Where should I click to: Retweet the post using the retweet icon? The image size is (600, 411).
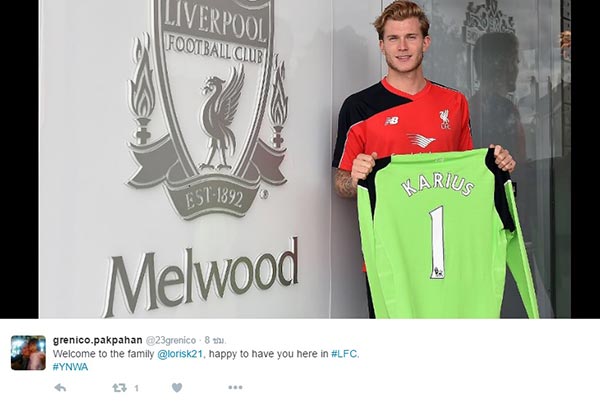(119, 388)
